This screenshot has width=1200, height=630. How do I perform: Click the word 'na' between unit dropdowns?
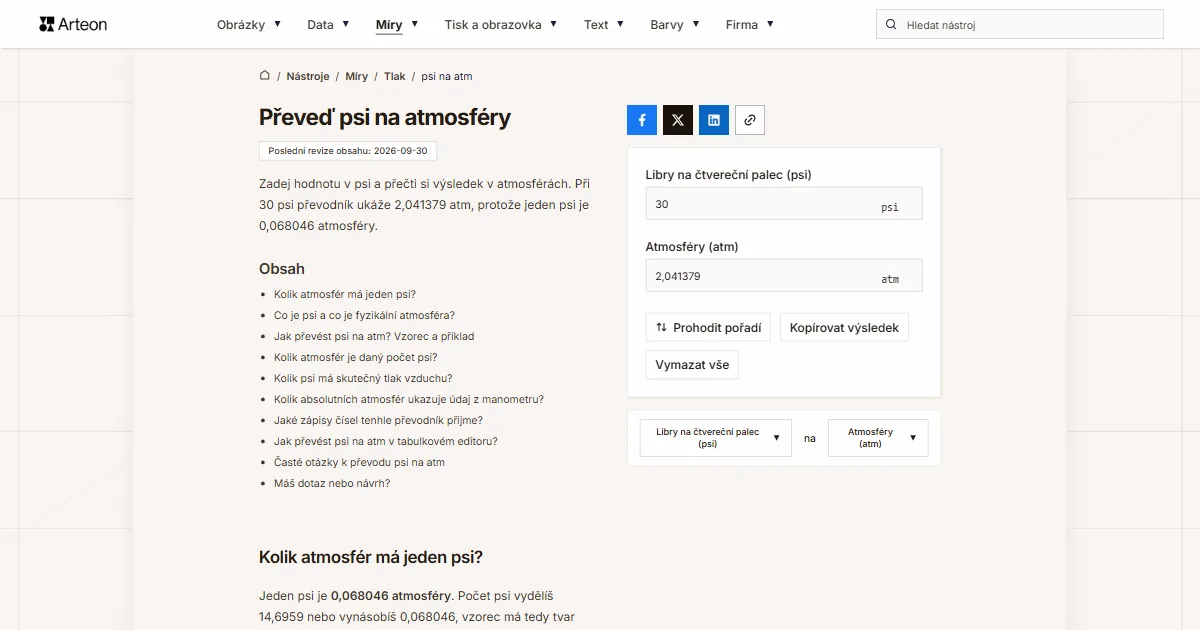click(x=810, y=438)
